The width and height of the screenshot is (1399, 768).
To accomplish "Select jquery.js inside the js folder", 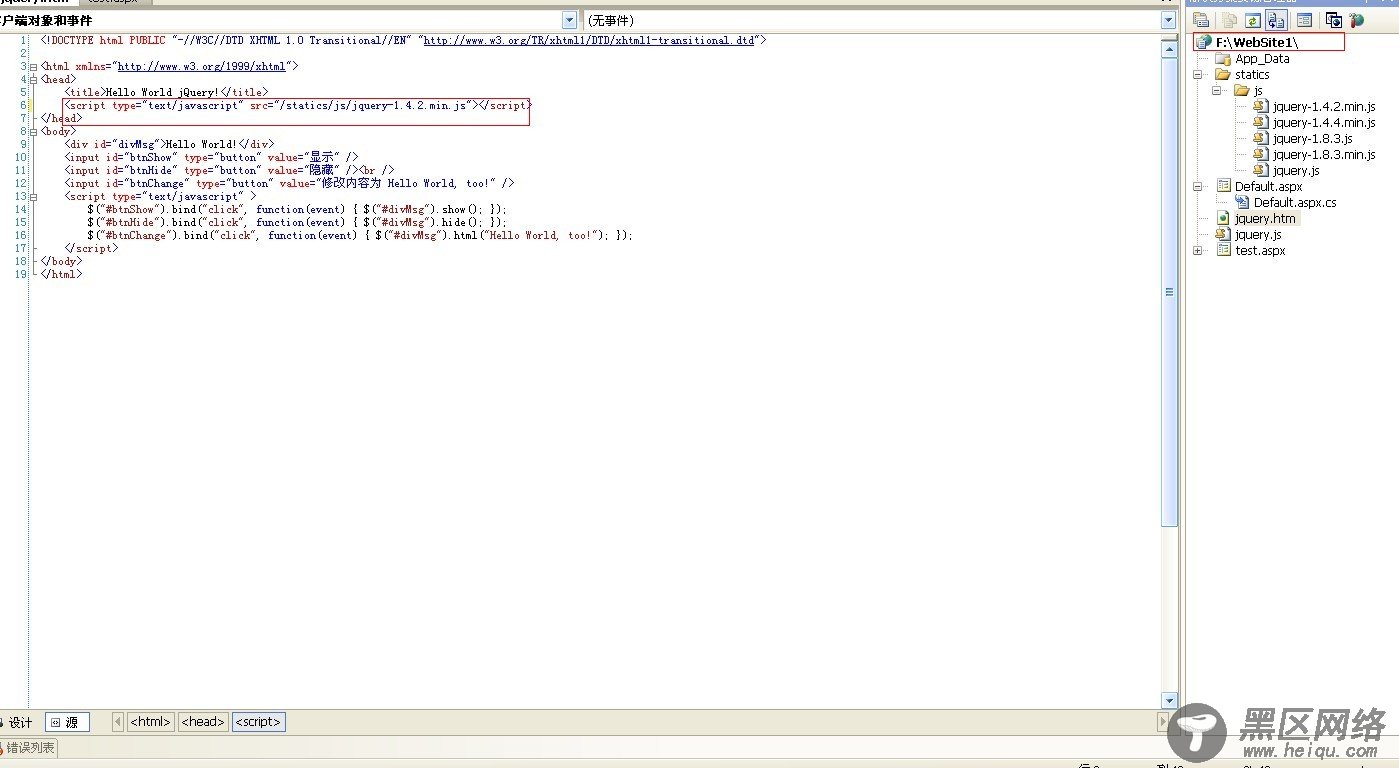I will [1296, 171].
